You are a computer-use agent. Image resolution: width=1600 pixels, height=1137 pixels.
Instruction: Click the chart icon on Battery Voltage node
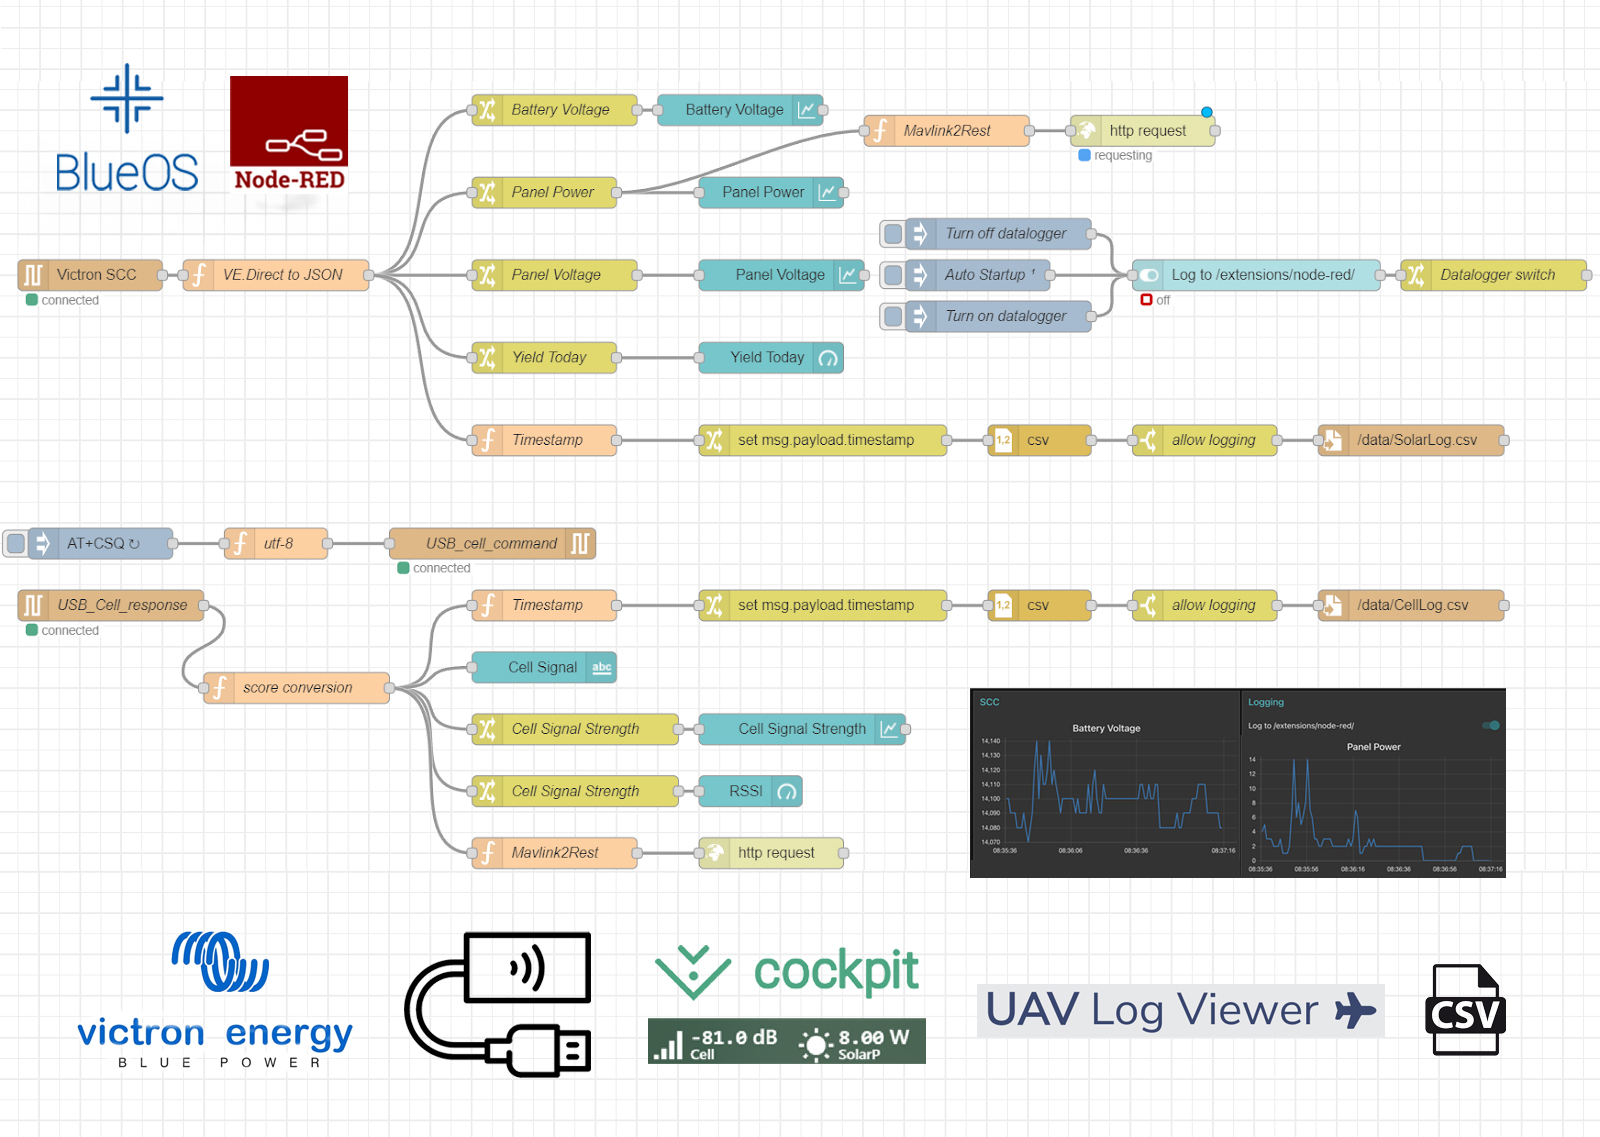pyautogui.click(x=807, y=110)
